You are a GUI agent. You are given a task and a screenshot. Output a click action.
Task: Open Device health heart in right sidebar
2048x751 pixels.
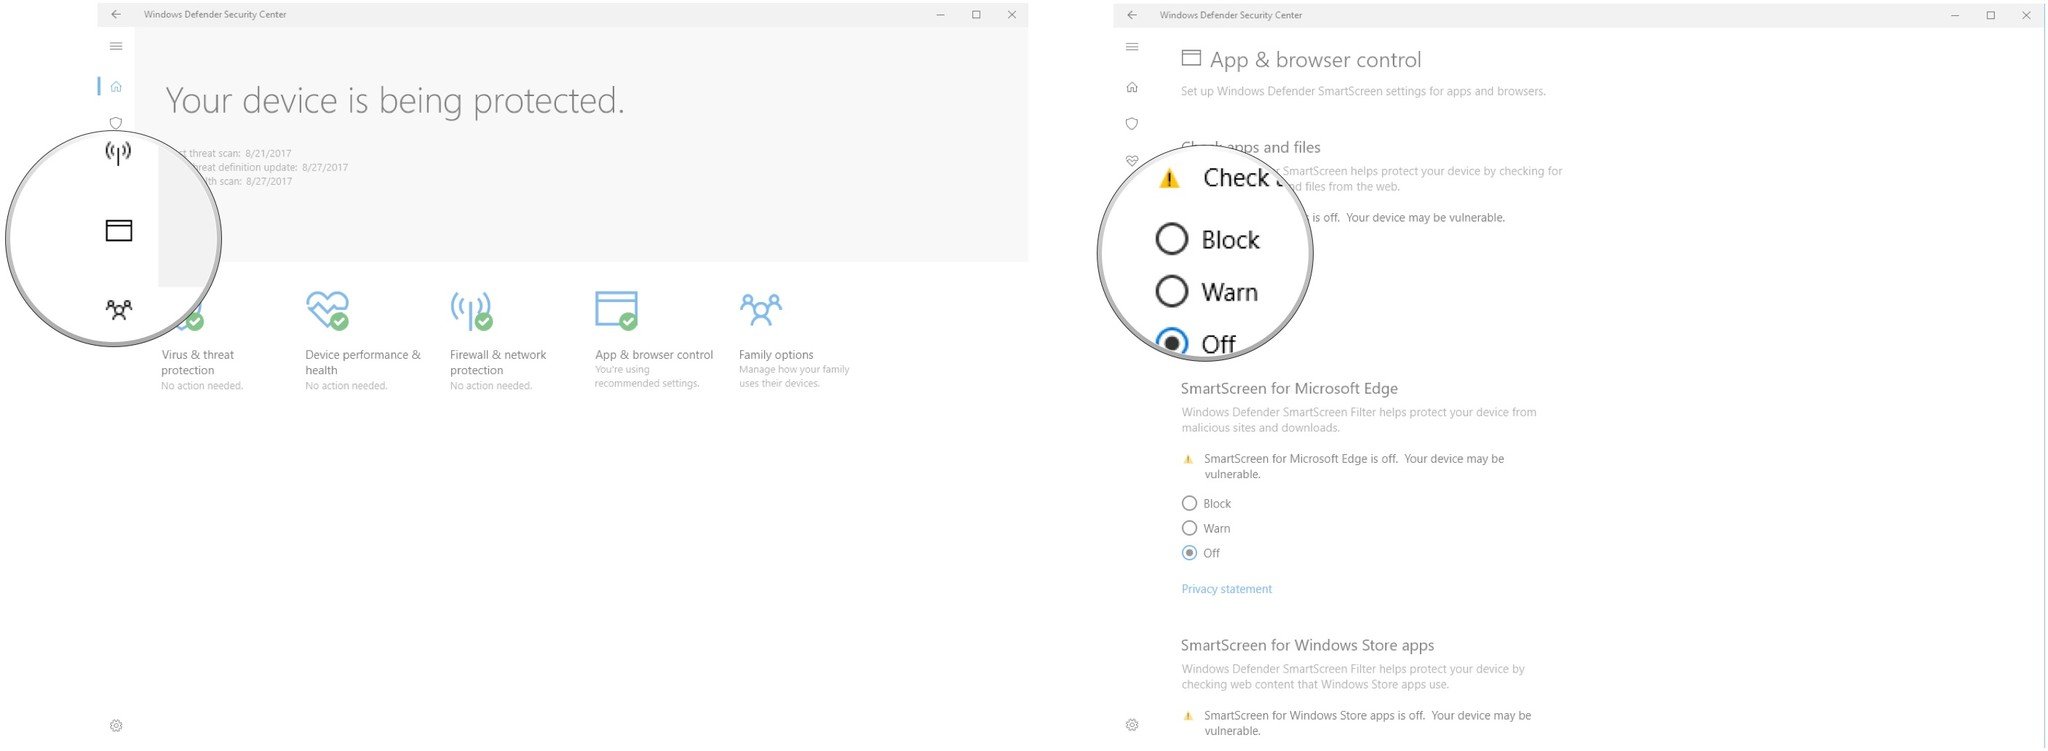1132,160
